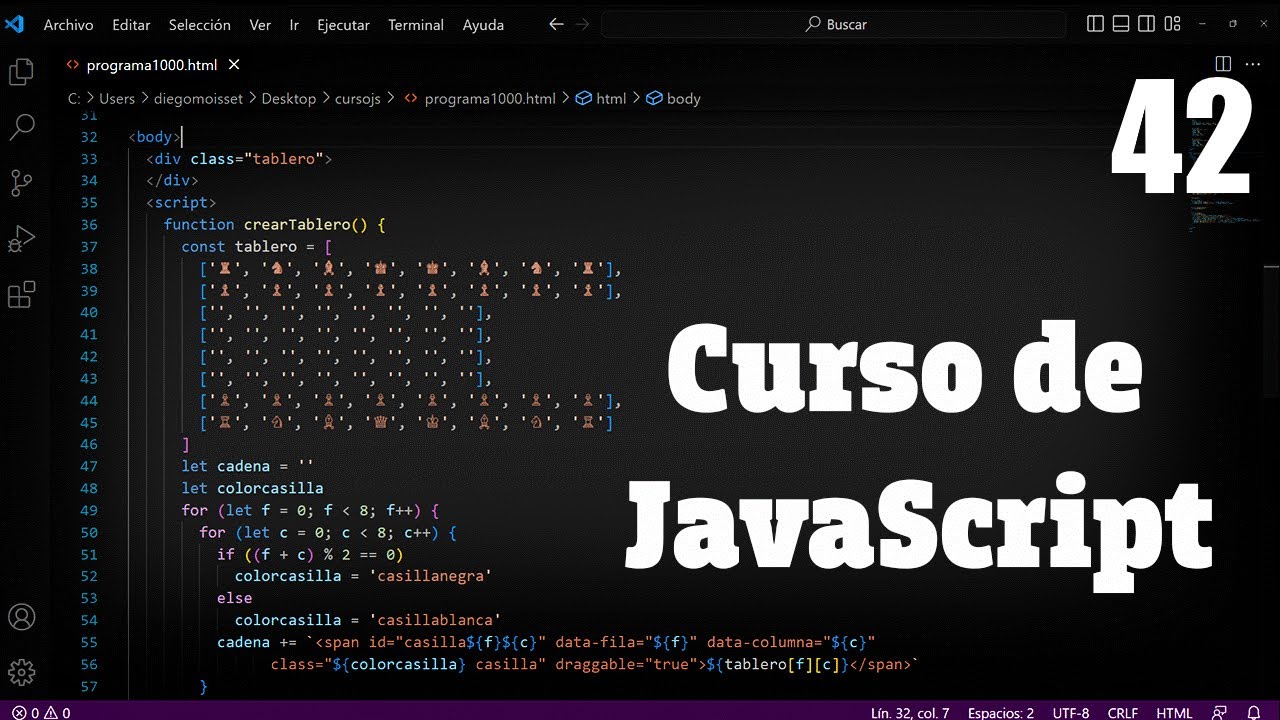This screenshot has height=720, width=1280.
Task: Open the Accounts menu icon
Action: [21, 616]
